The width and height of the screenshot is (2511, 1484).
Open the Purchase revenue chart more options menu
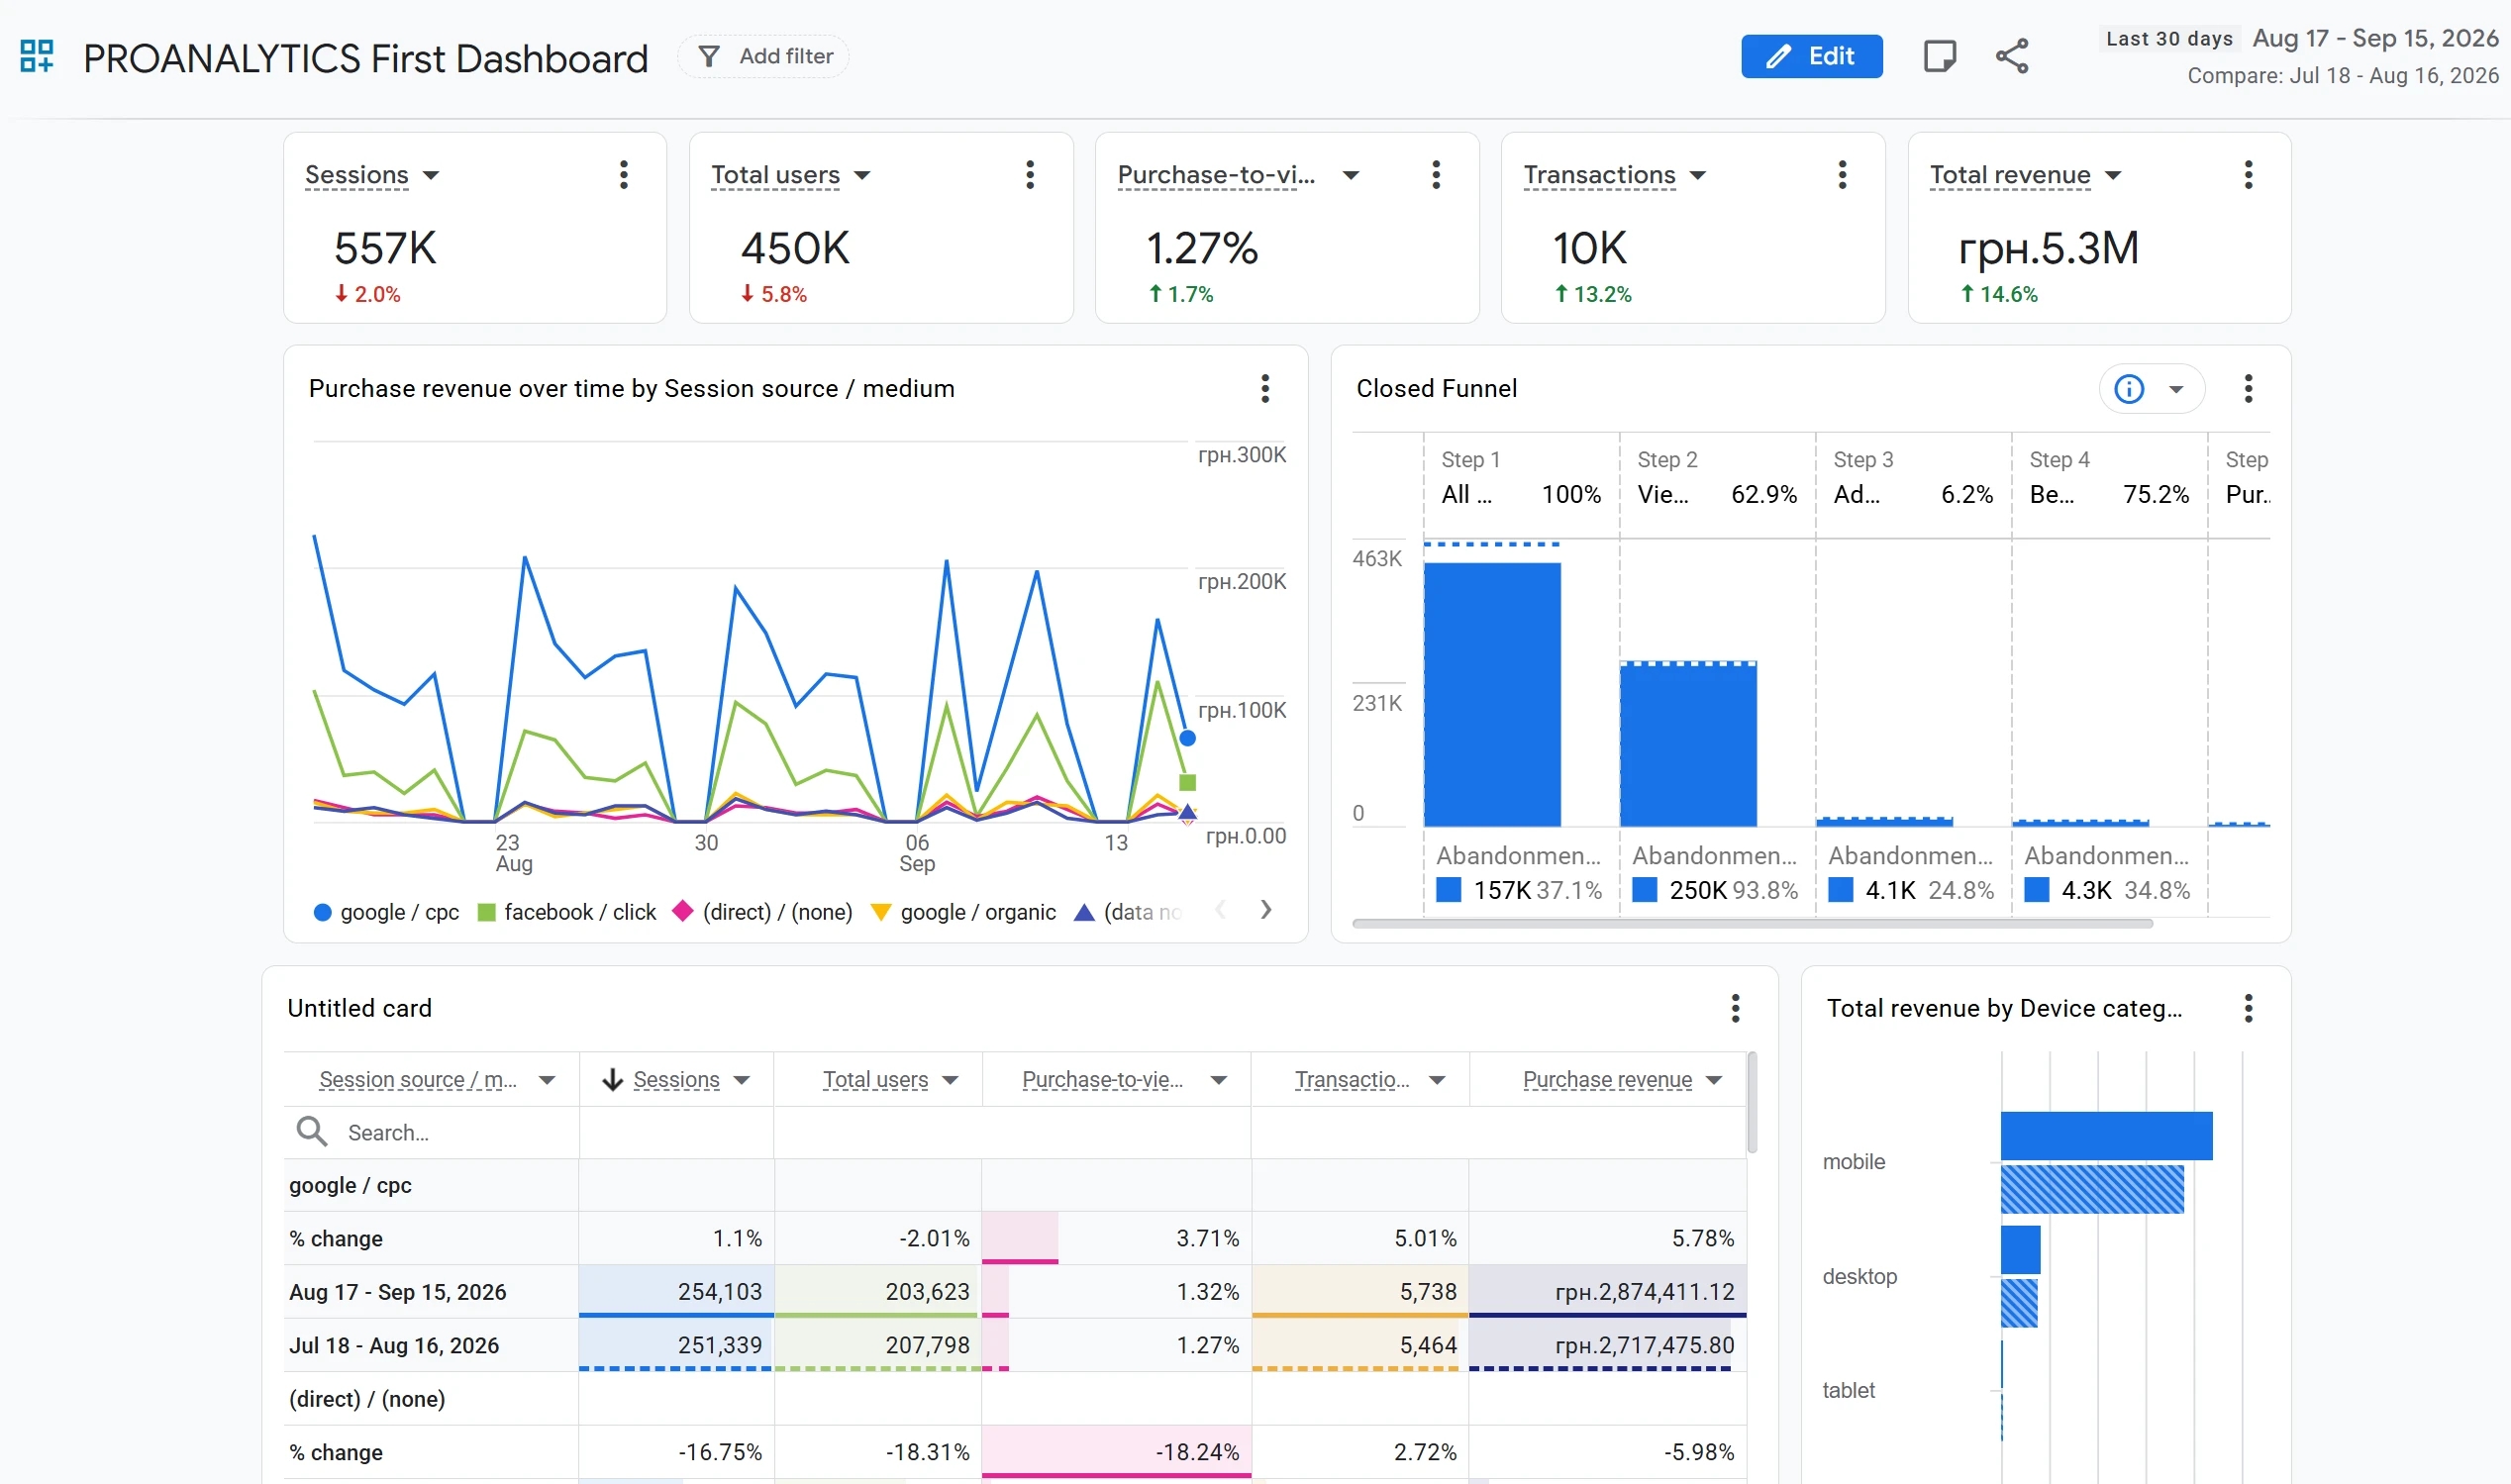coord(1265,389)
